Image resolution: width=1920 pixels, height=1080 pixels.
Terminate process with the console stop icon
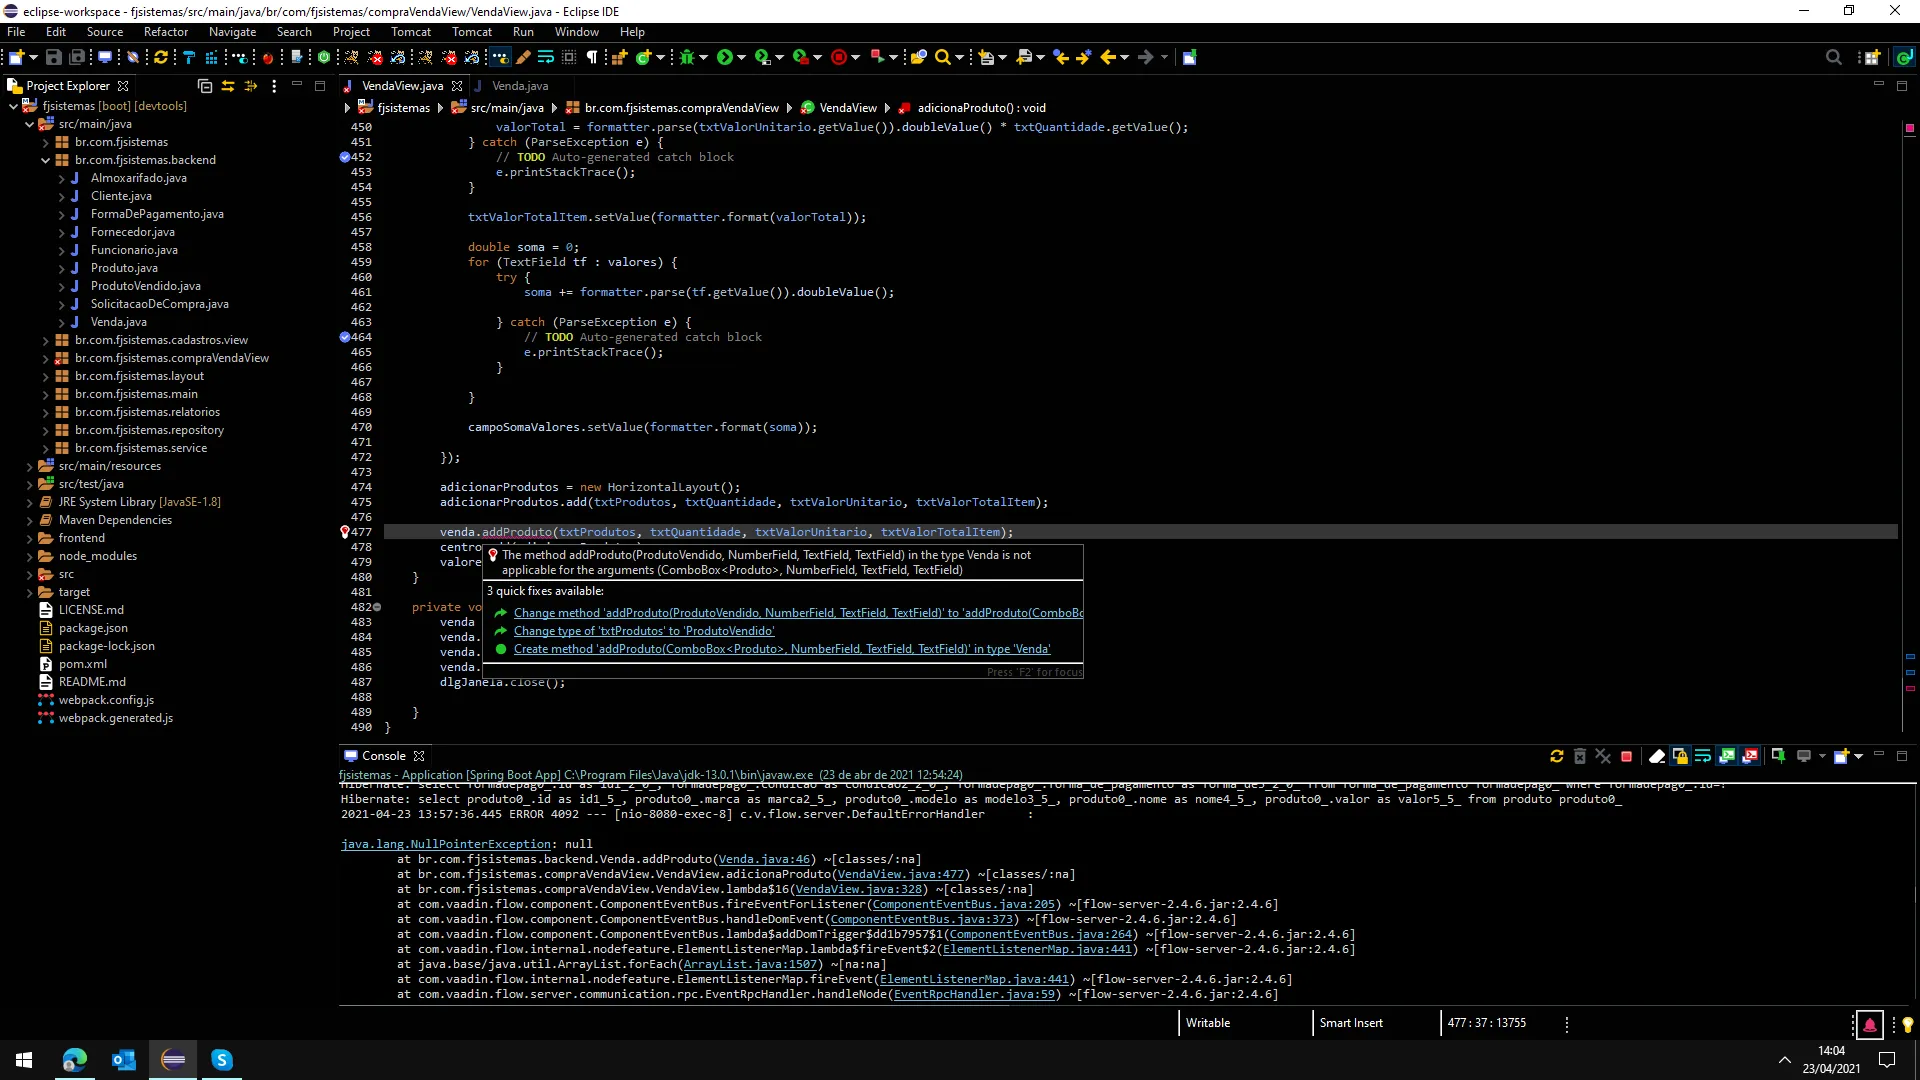(1627, 757)
